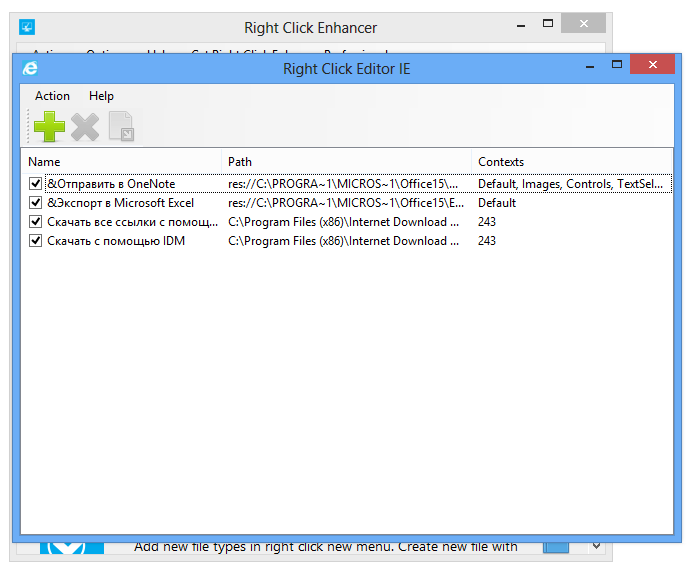Click Internet Download path in 'Скачать все ссылки' row
The width and height of the screenshot is (699, 582).
click(343, 222)
